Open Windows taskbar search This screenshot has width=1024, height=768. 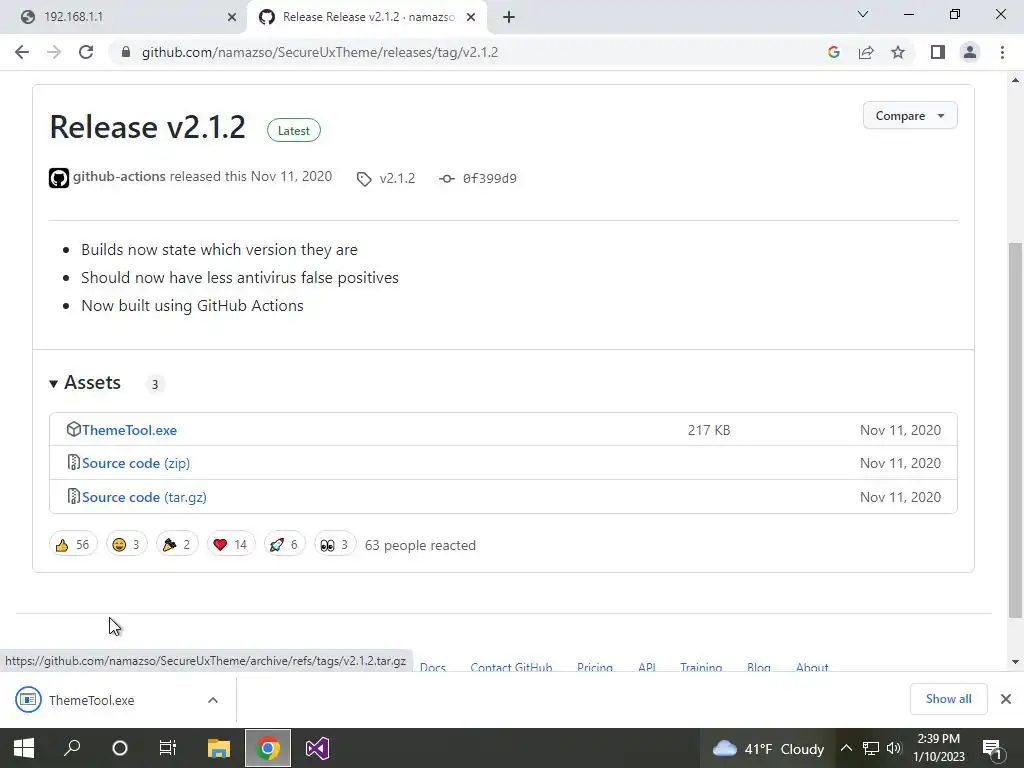coord(72,748)
